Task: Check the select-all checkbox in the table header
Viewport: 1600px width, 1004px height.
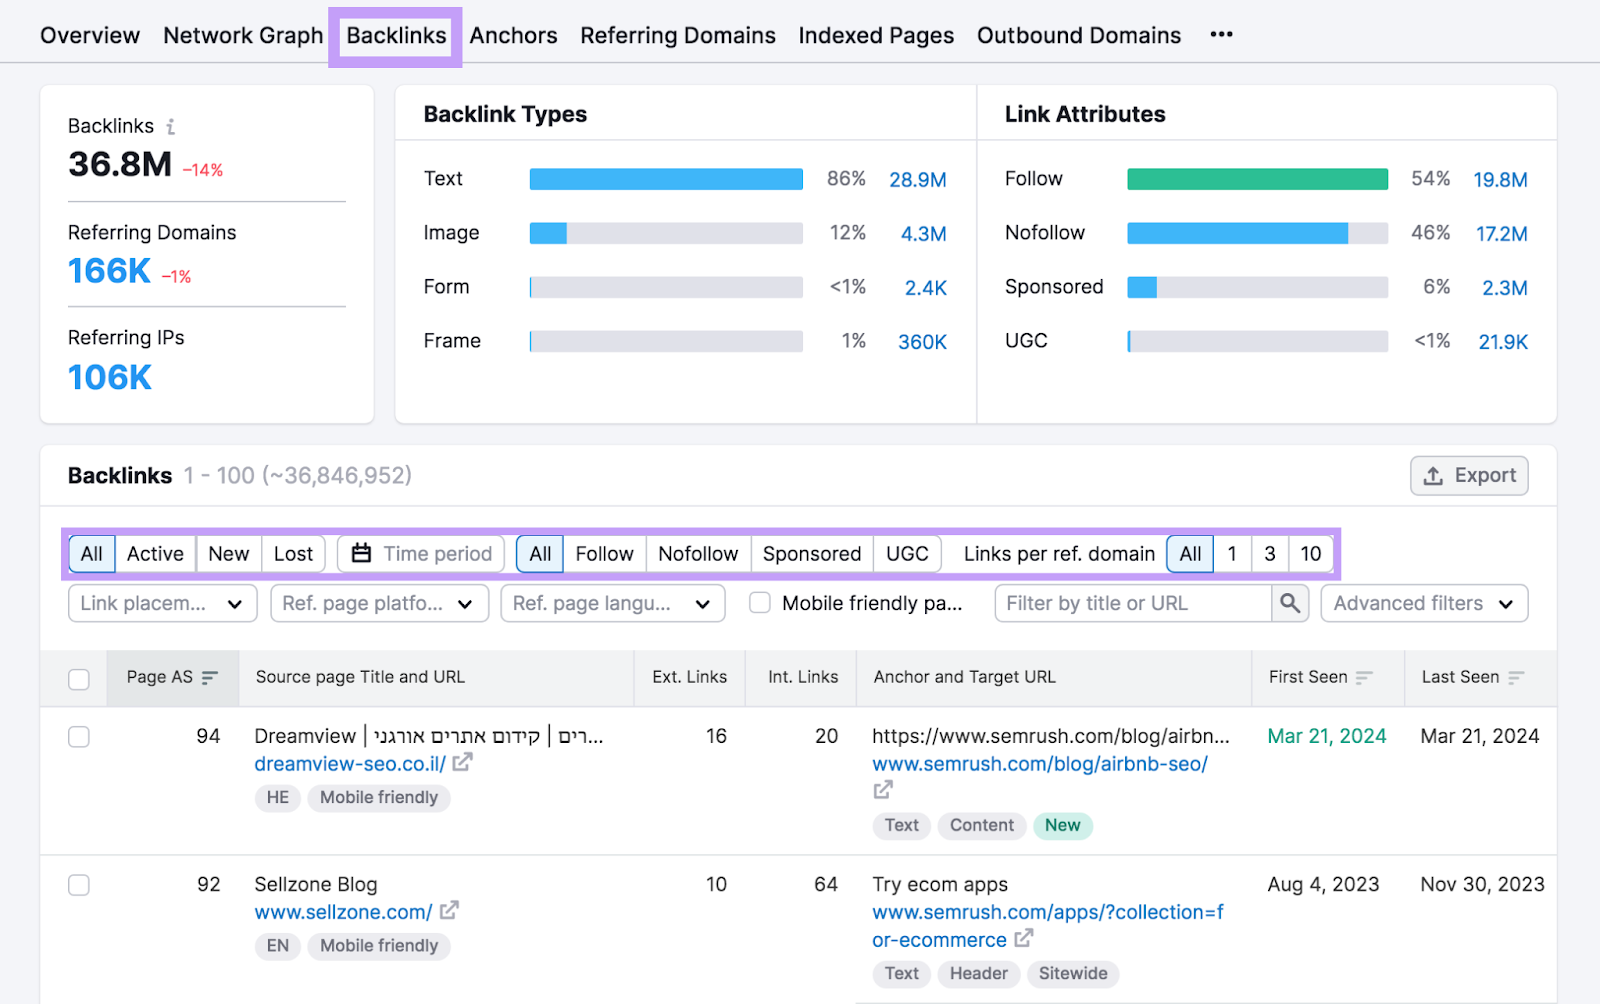Action: pos(79,679)
